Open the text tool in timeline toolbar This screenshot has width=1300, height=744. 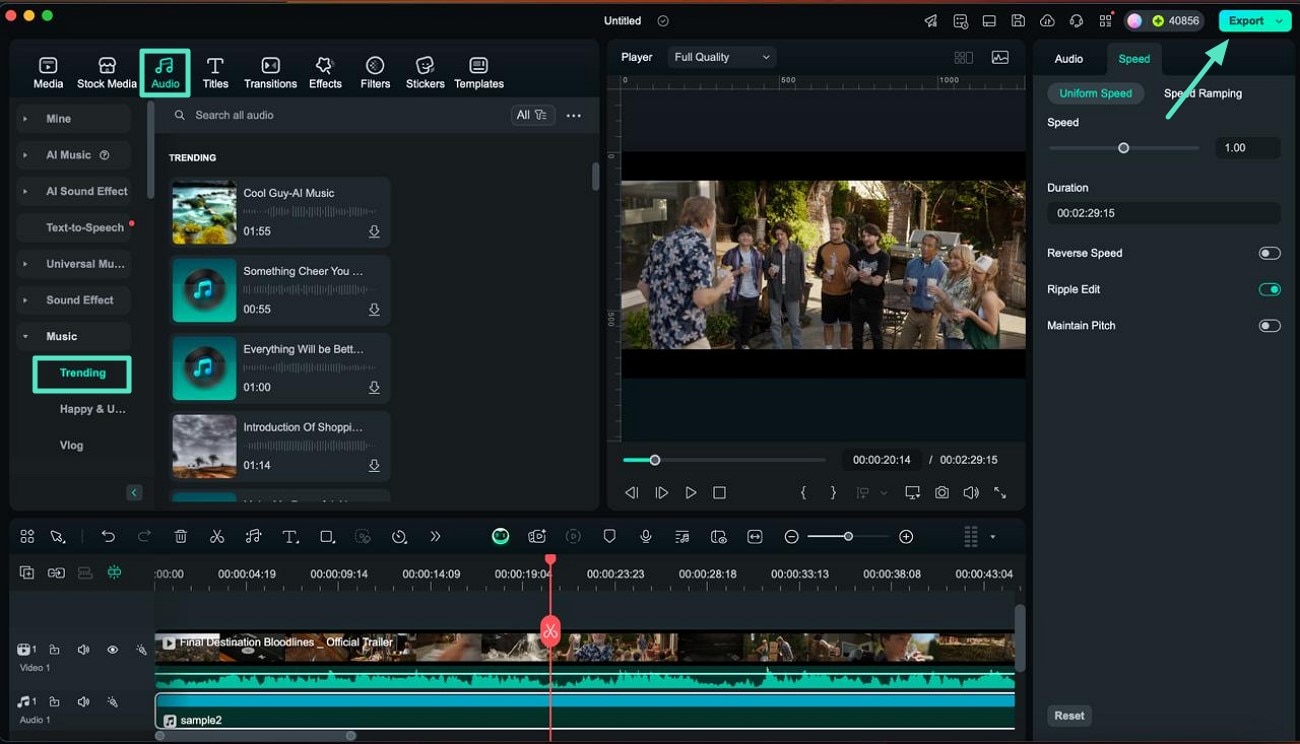click(290, 537)
